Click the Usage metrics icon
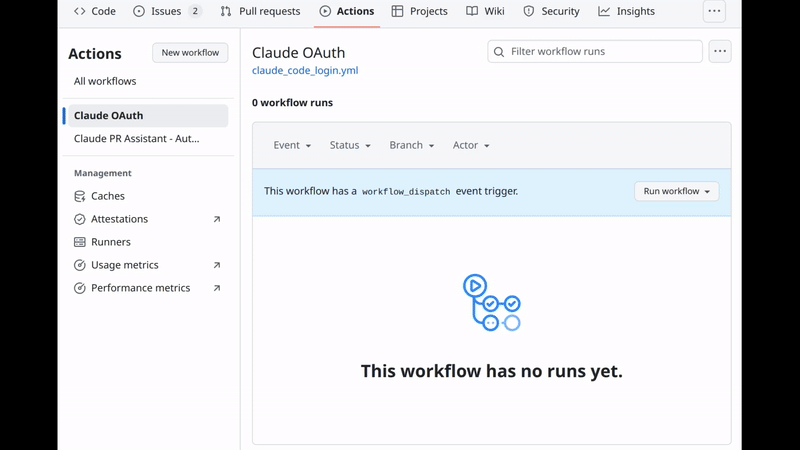This screenshot has width=800, height=450. click(x=80, y=265)
